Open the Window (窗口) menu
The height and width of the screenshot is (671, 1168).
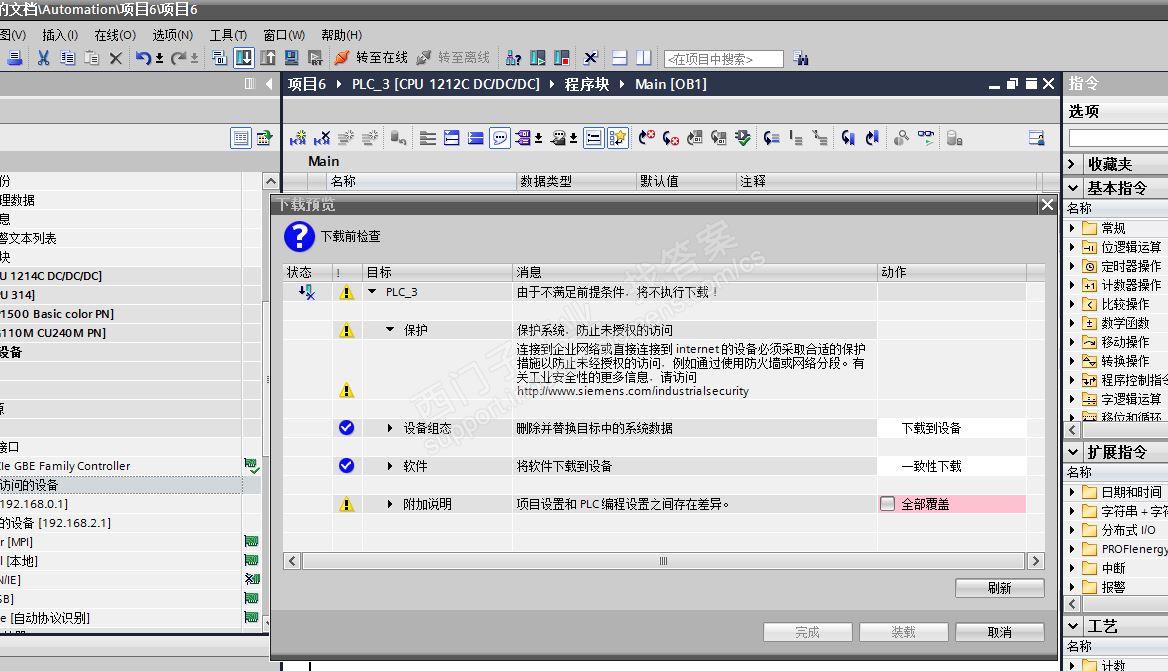point(284,35)
